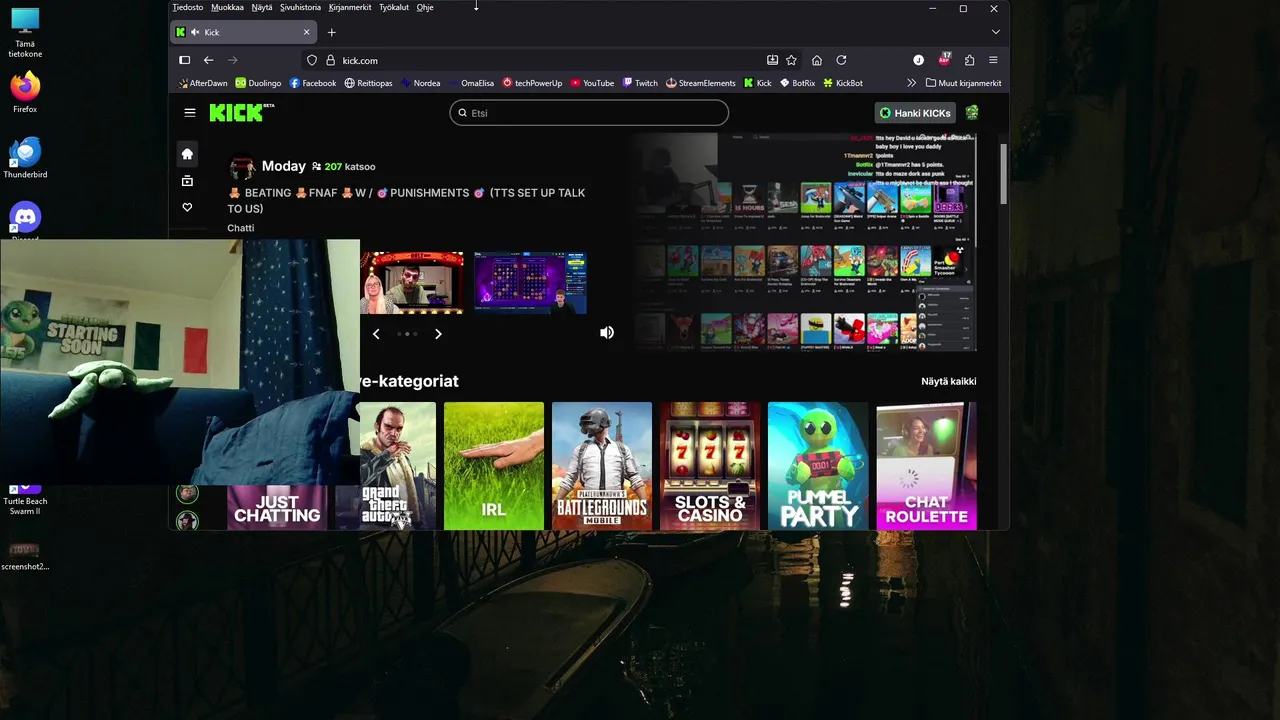Open the Twitch bookmark

click(x=640, y=83)
